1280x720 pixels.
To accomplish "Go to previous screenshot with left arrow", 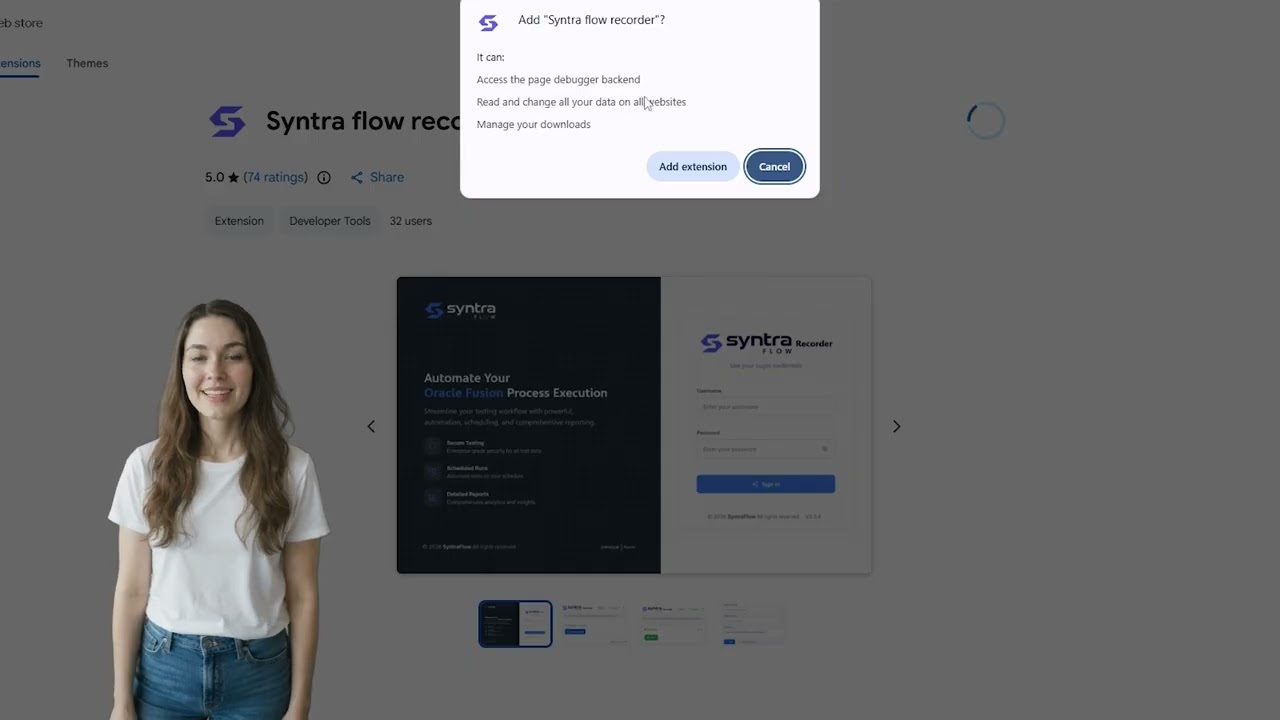I will pyautogui.click(x=371, y=426).
